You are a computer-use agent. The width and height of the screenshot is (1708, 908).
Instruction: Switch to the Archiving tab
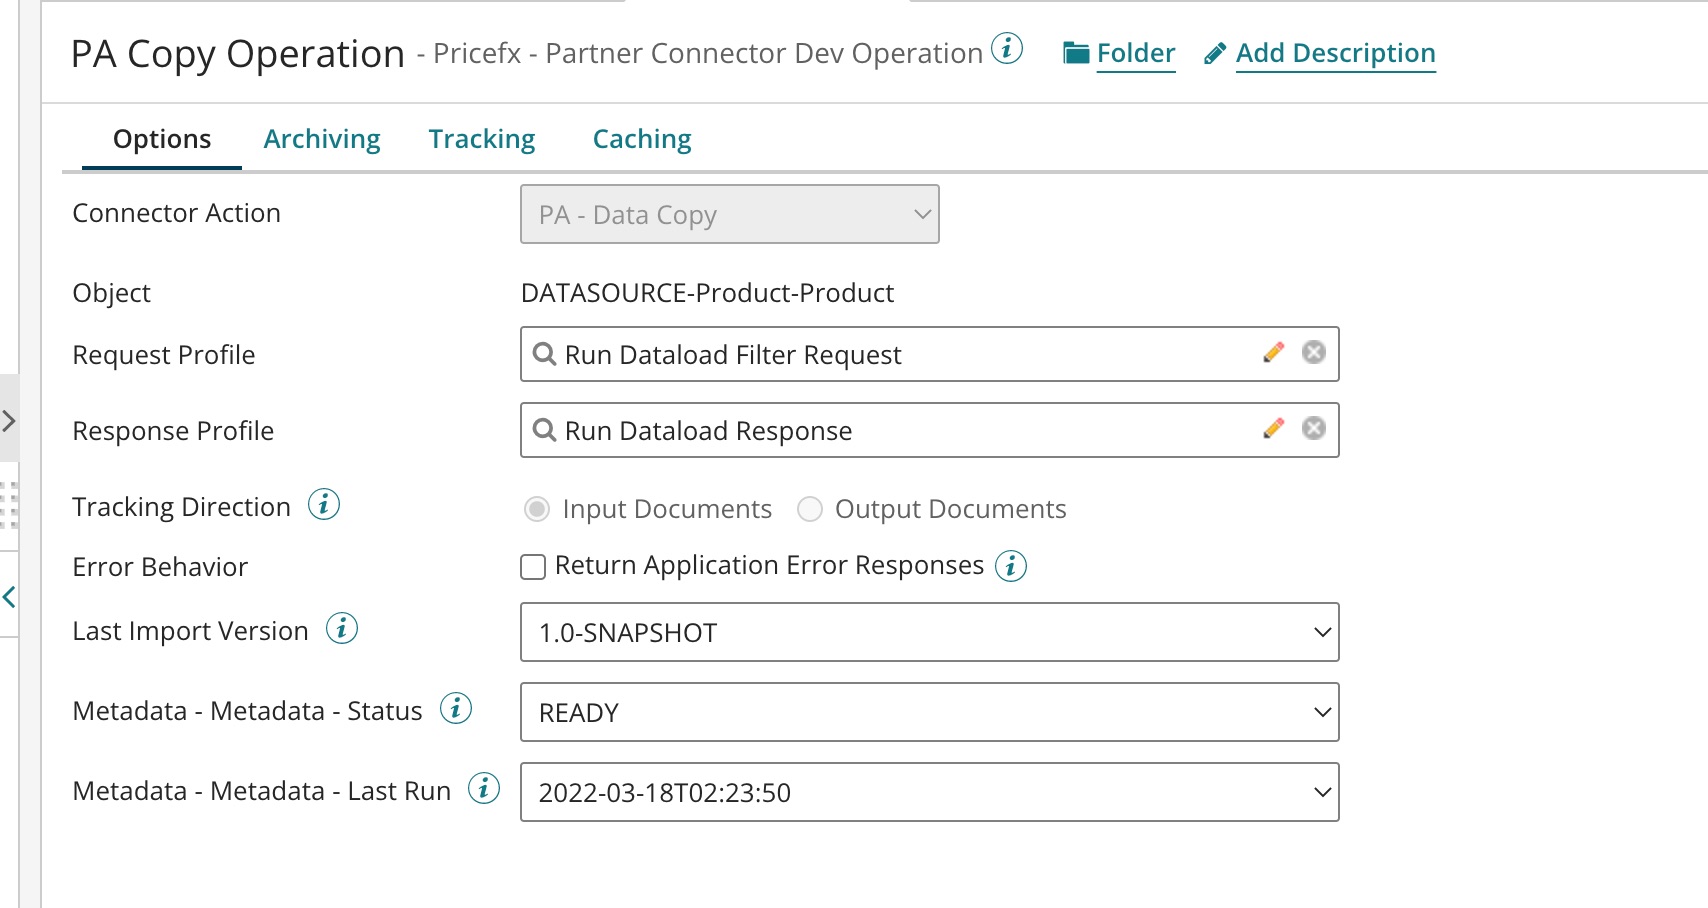pyautogui.click(x=322, y=139)
